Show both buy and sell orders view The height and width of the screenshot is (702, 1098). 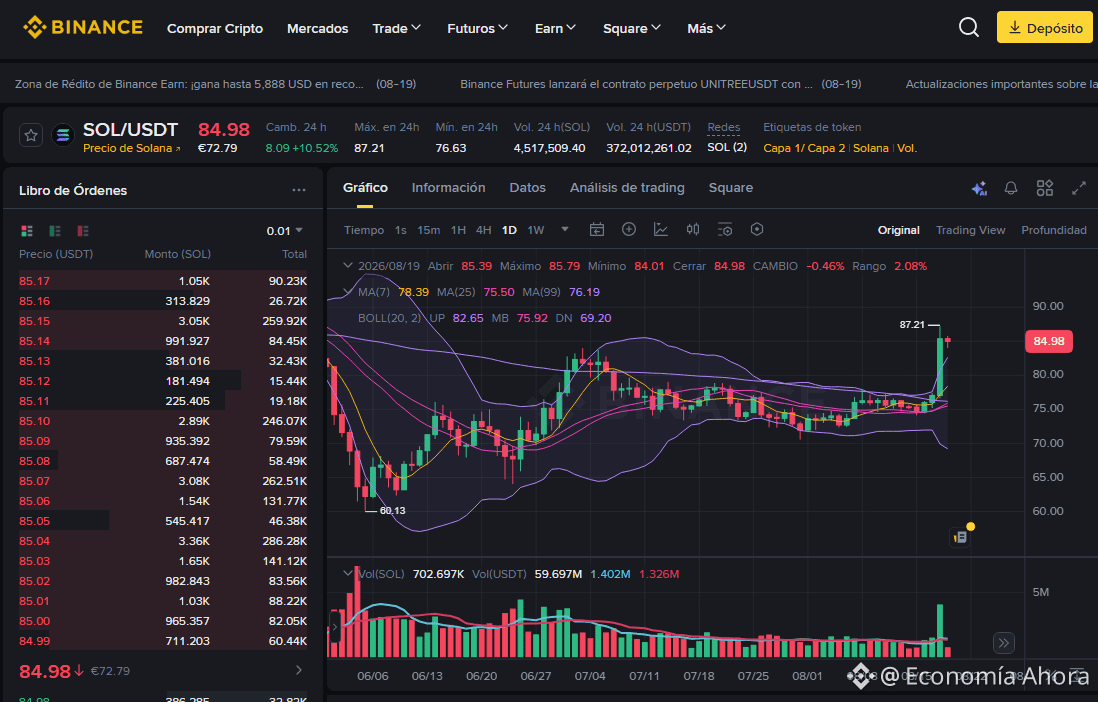[27, 230]
